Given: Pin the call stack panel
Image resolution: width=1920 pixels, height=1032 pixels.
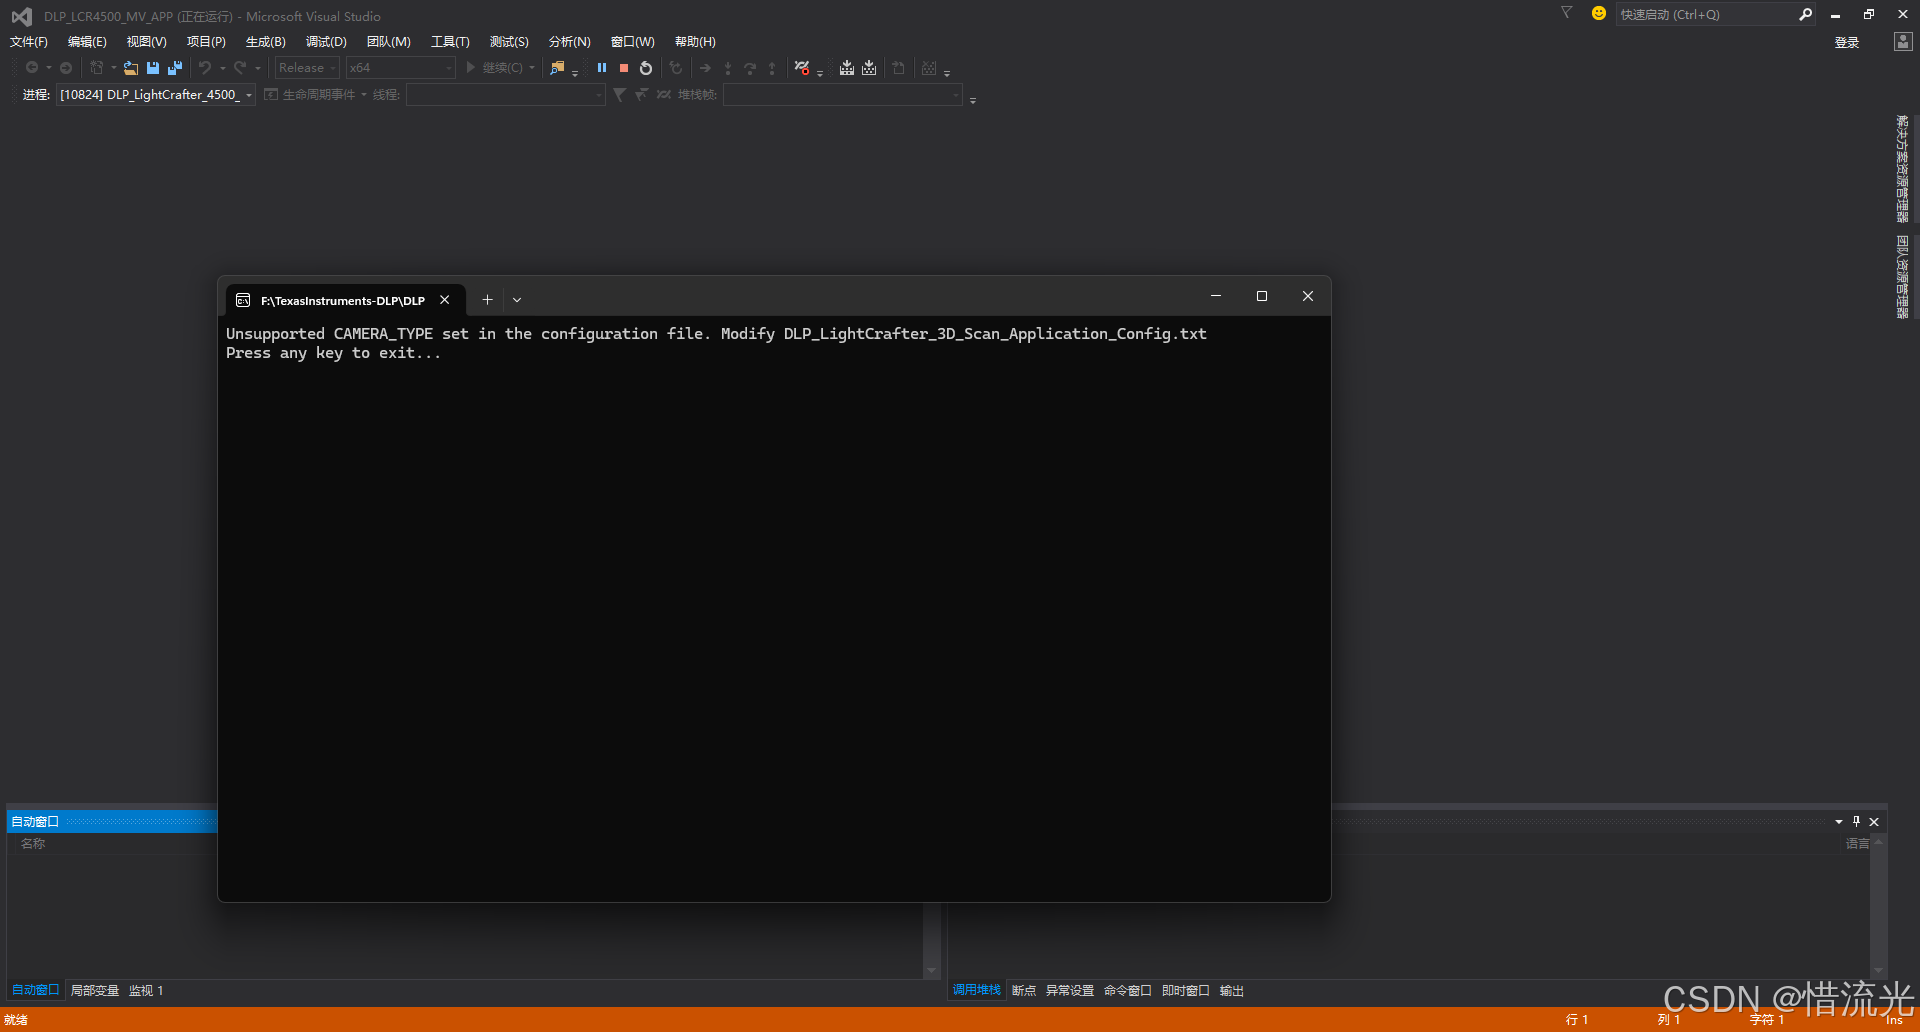Looking at the screenshot, I should (x=1856, y=821).
